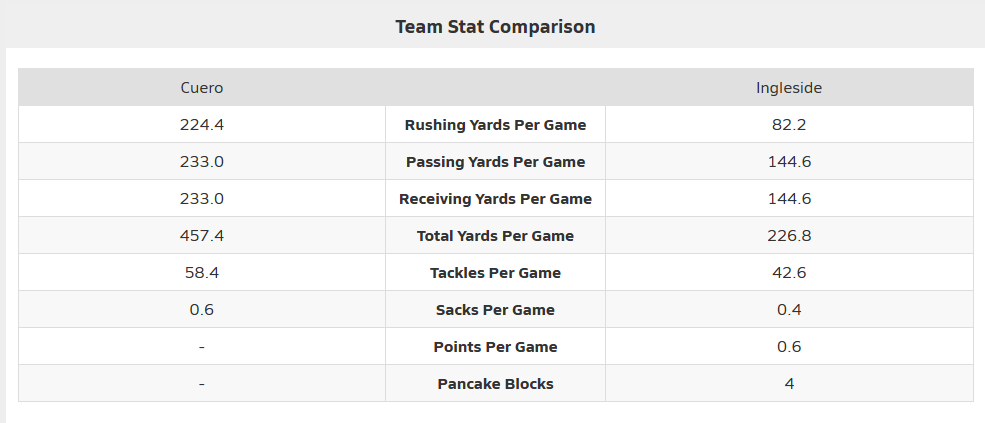
Task: Click the Receiving Yards Per Game label
Action: pyautogui.click(x=495, y=199)
